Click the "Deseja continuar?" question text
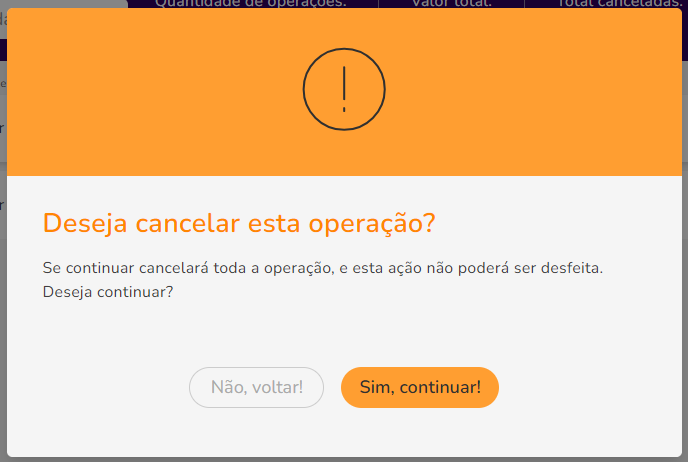Screen dimensions: 688x462 click(x=108, y=292)
